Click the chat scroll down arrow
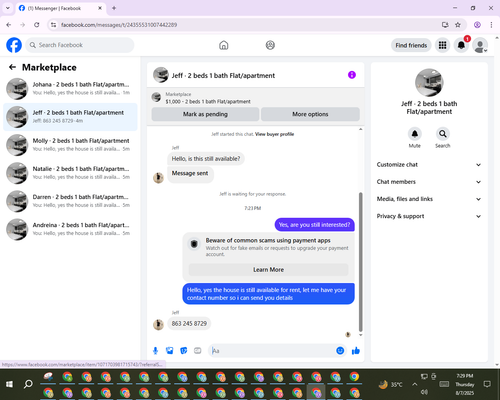 coord(360,335)
